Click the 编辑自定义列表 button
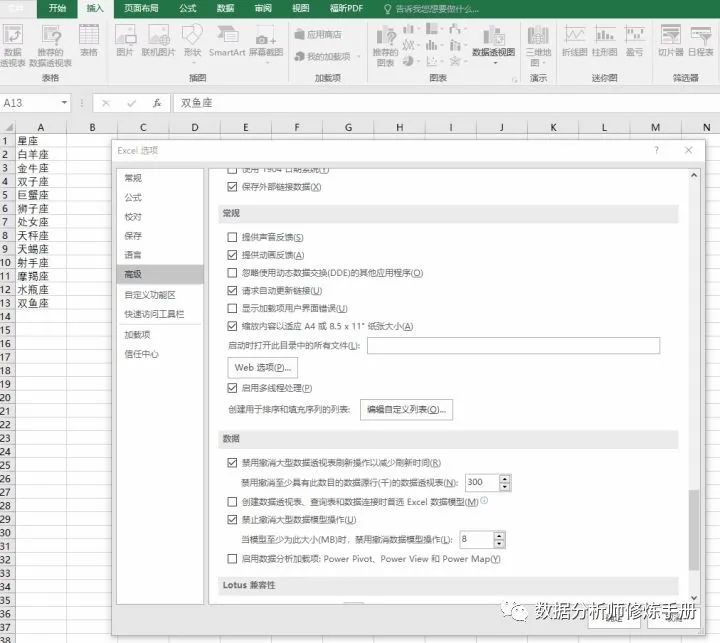 (x=406, y=410)
